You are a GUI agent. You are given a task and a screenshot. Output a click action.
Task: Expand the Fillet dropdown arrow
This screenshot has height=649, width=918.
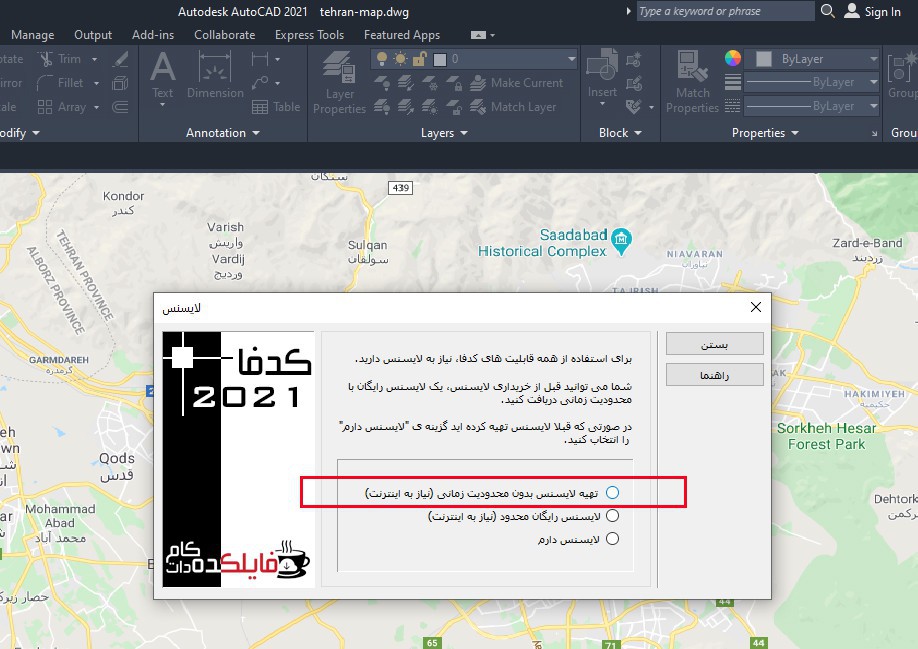click(x=97, y=83)
